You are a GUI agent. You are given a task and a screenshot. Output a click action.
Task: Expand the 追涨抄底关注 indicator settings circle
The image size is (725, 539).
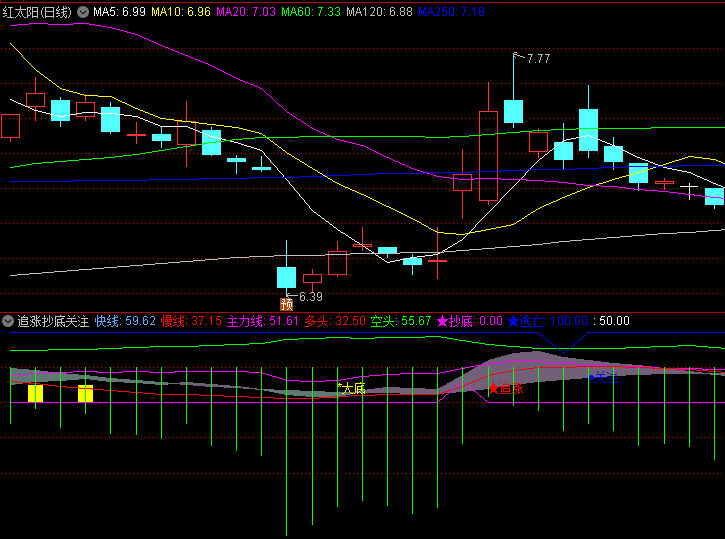pyautogui.click(x=8, y=321)
